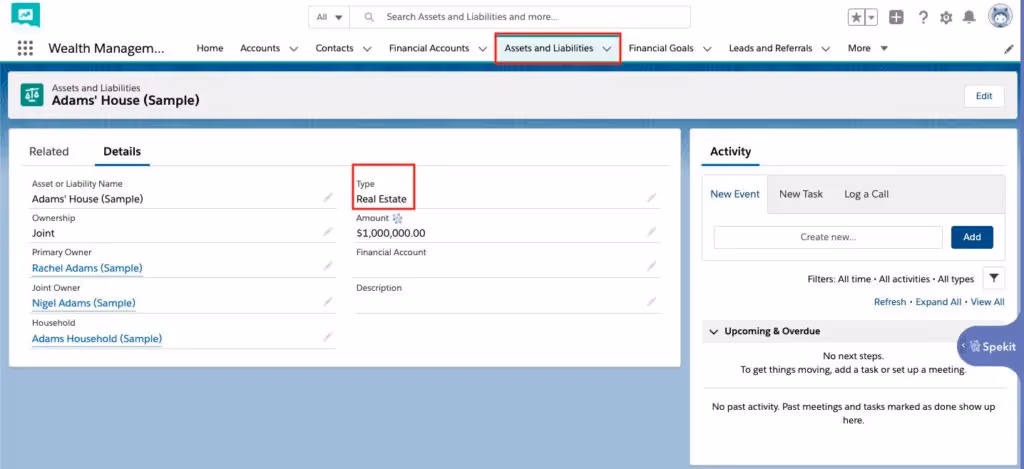The image size is (1024, 469).
Task: Expand the Financial Accounts nav chevron
Action: (483, 49)
